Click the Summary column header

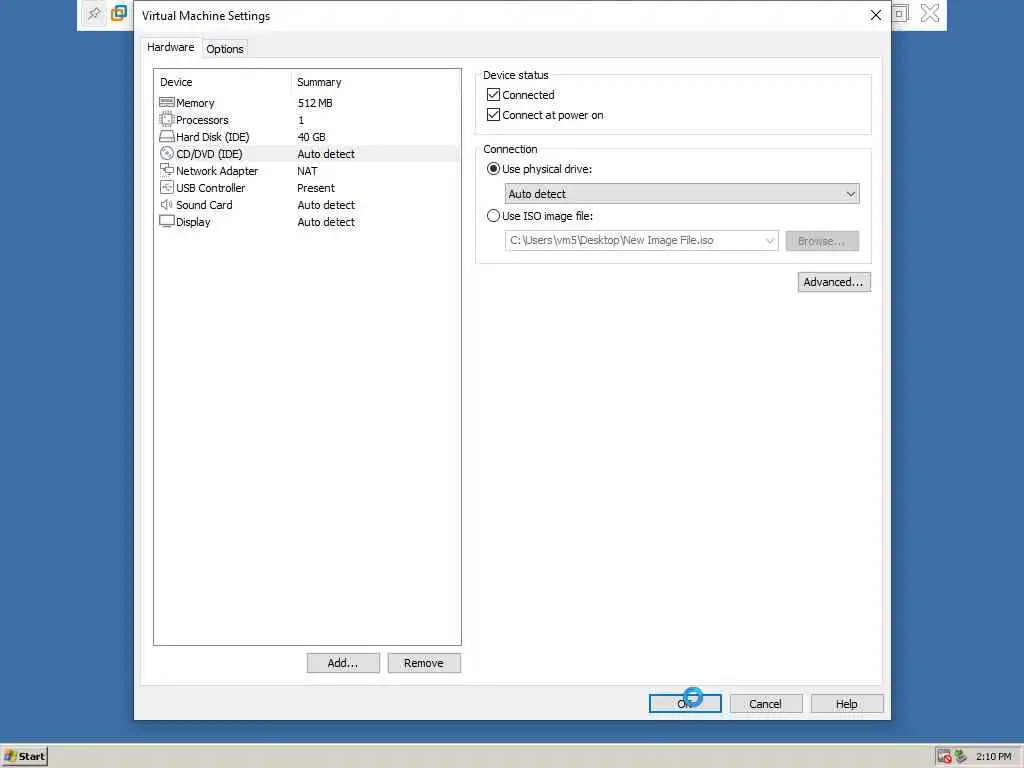pos(319,82)
